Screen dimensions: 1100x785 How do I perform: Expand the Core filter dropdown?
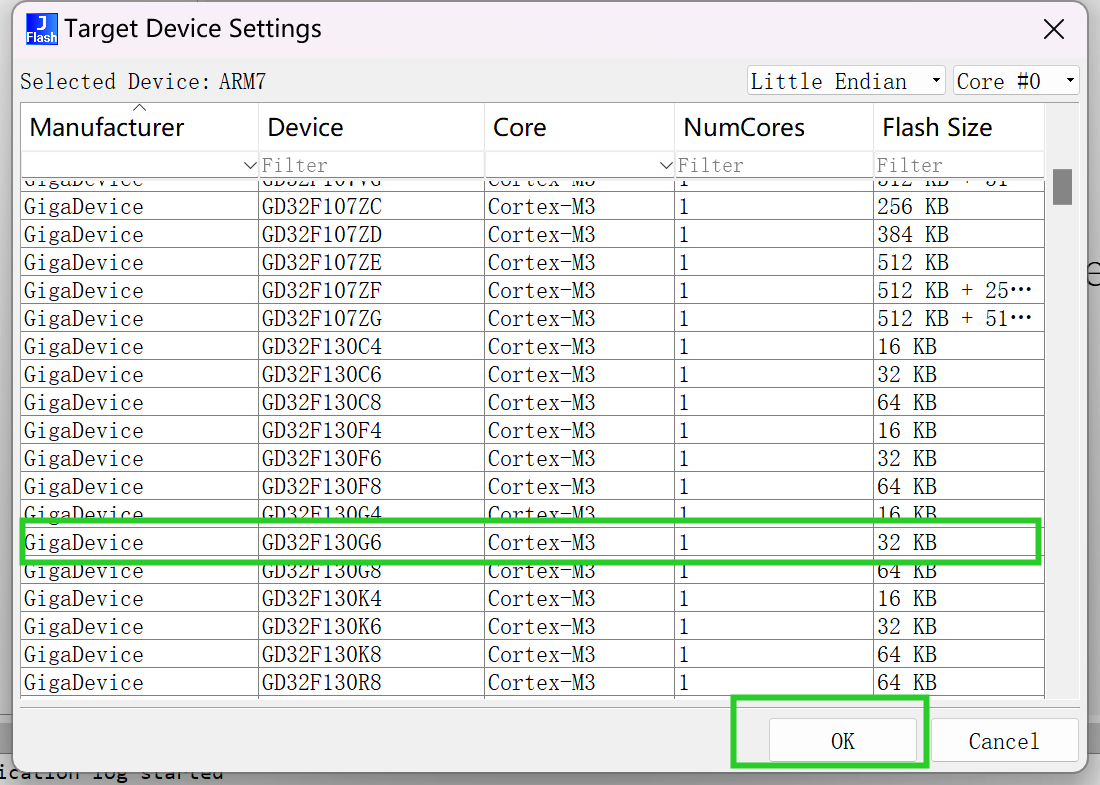click(x=666, y=165)
